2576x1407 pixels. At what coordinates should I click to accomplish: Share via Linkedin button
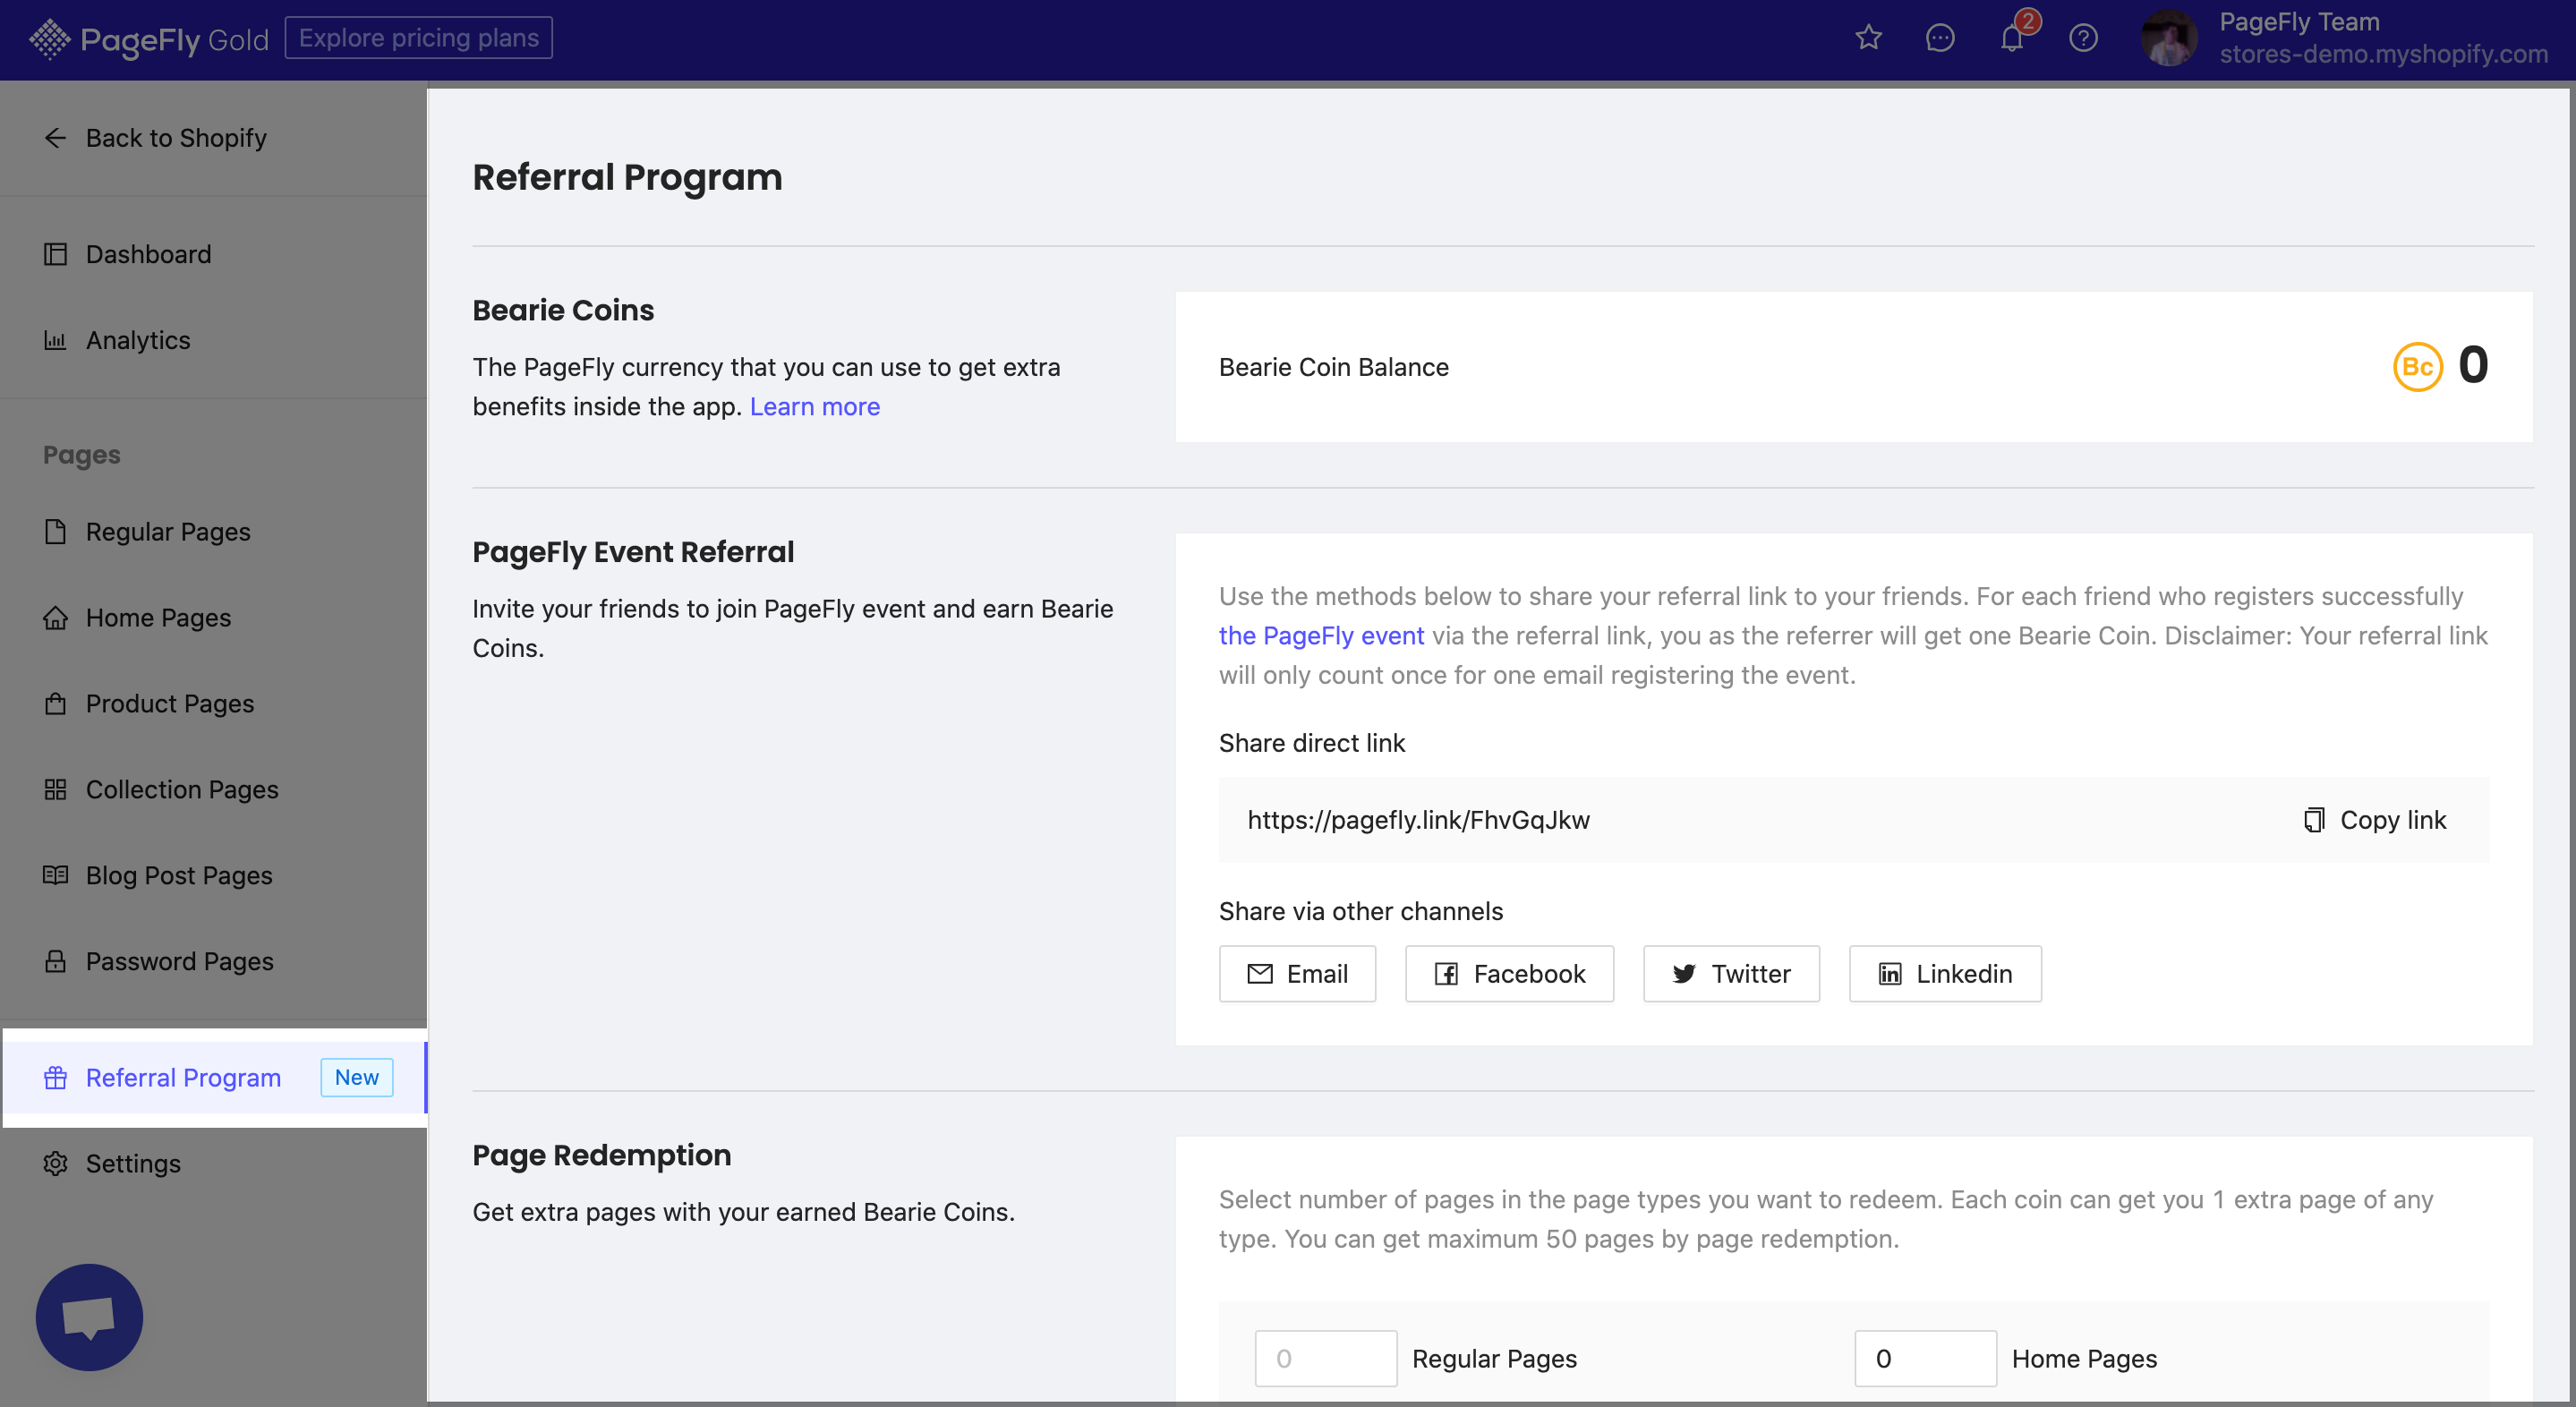1945,974
